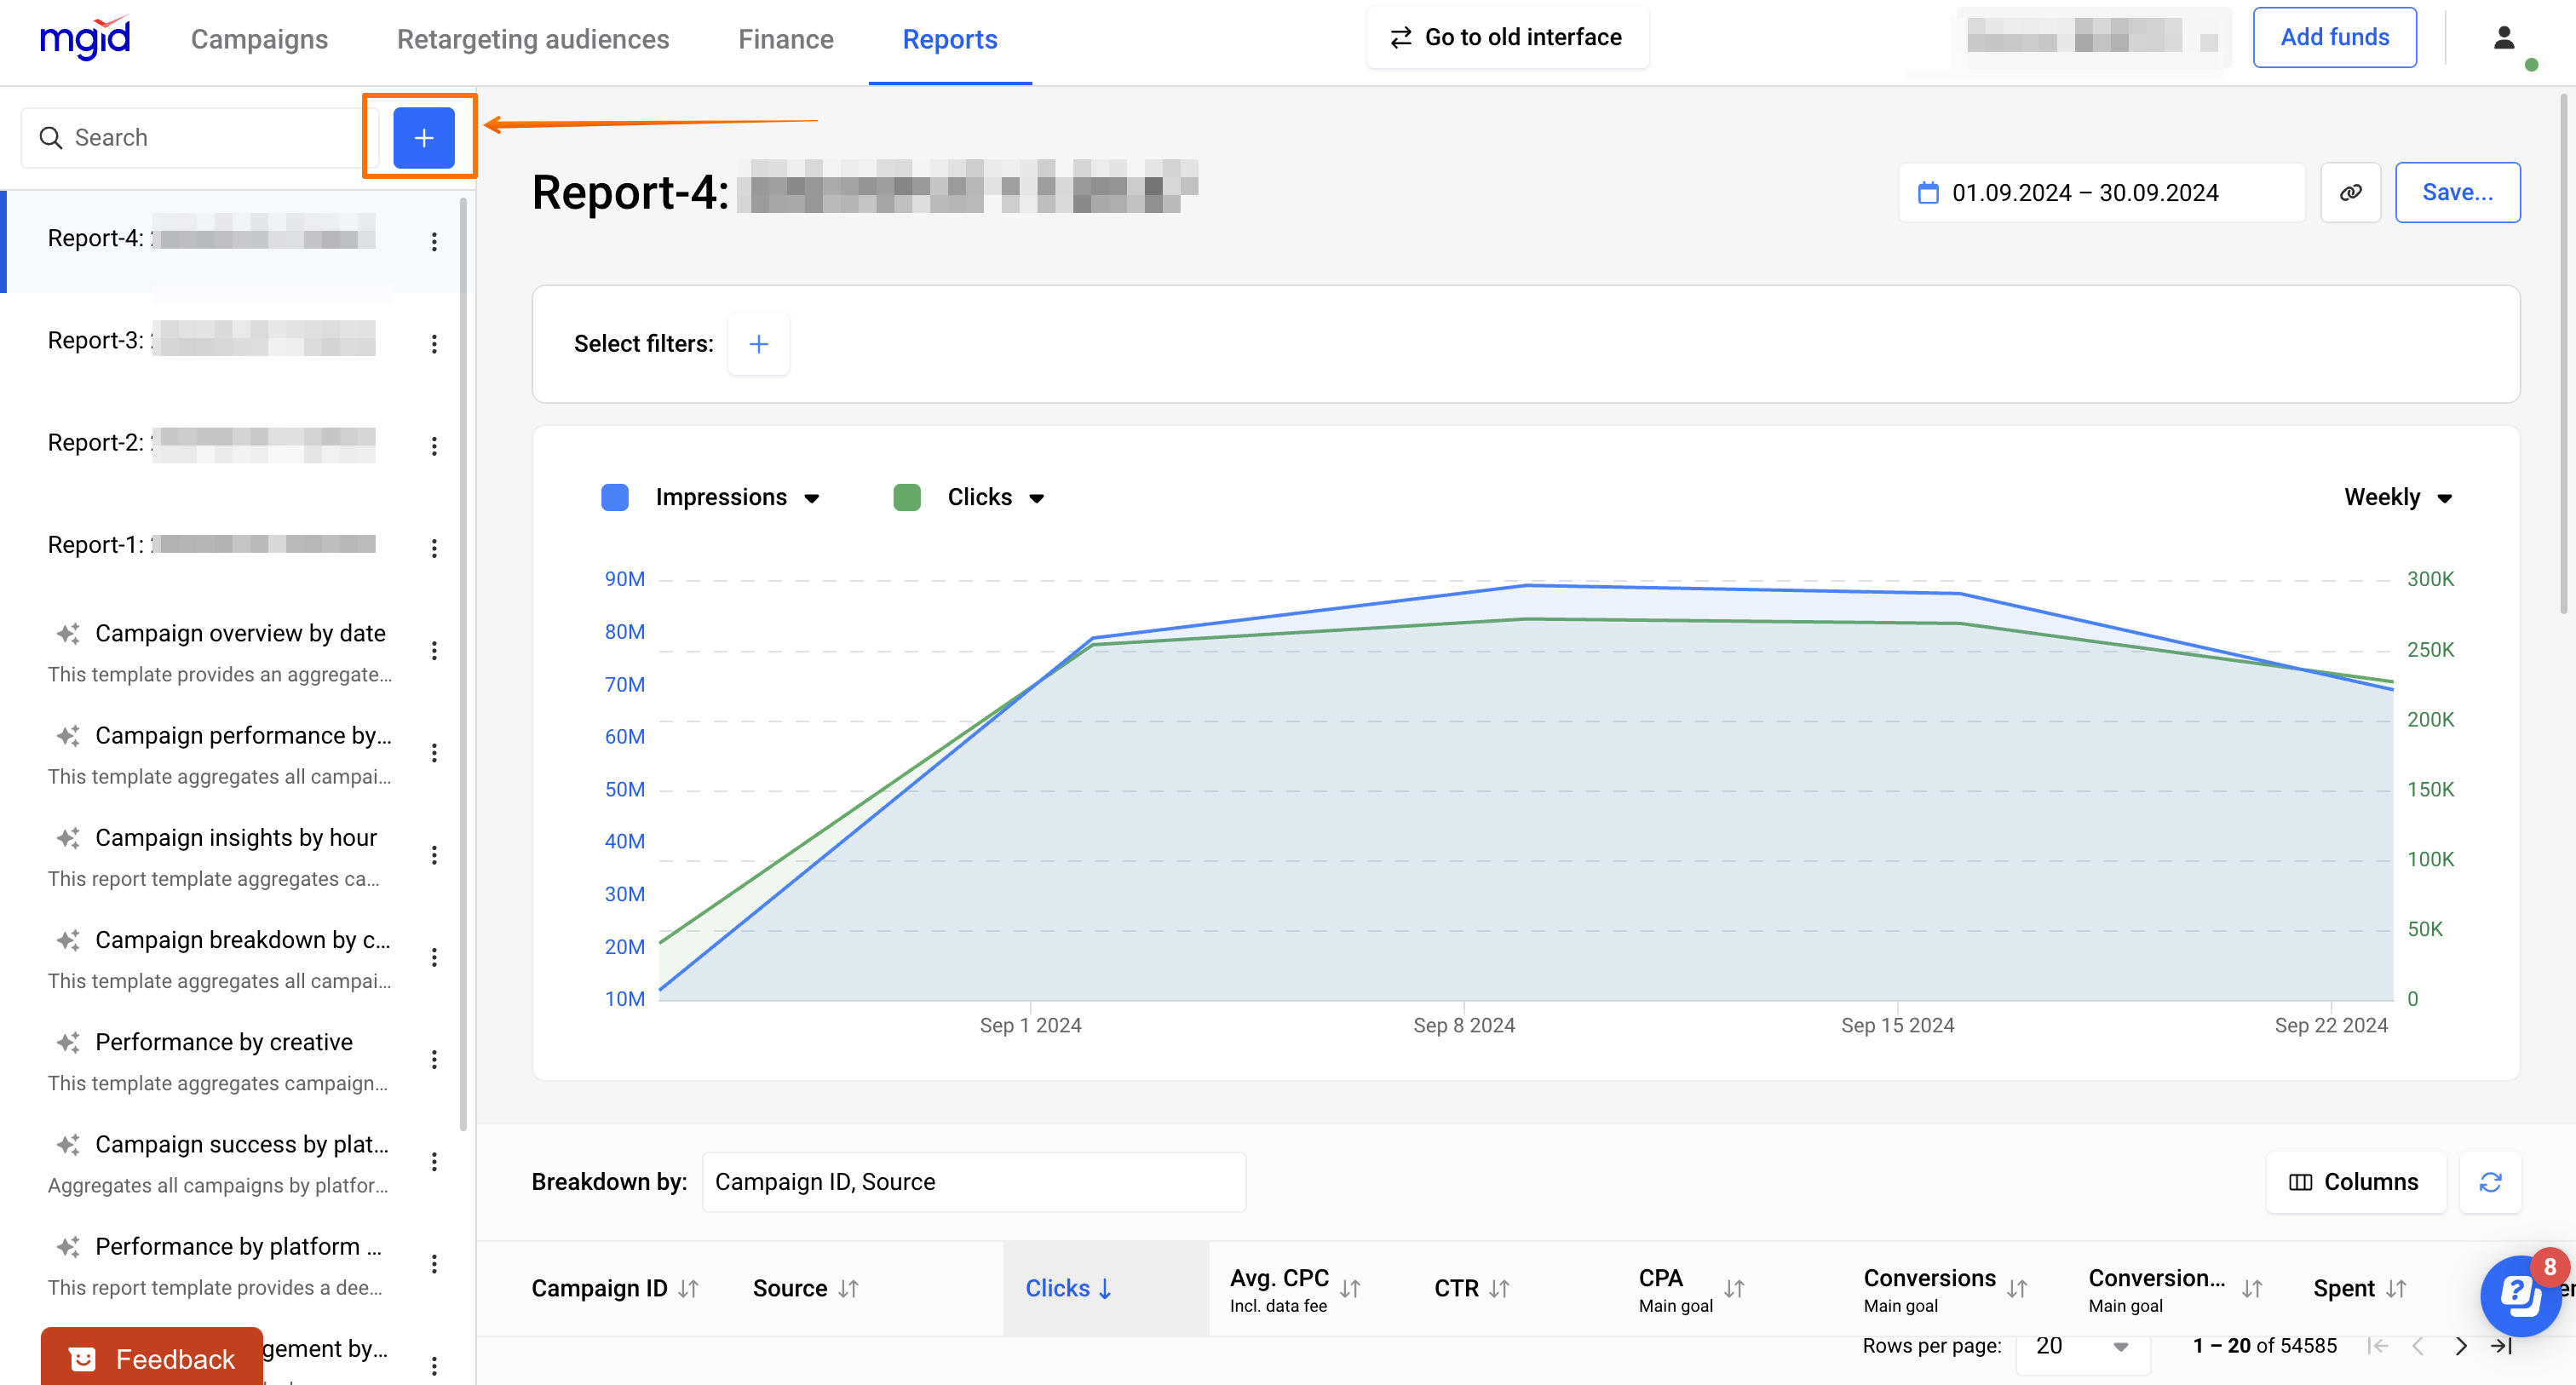This screenshot has width=2576, height=1385.
Task: Click the report Search field
Action: [x=200, y=138]
